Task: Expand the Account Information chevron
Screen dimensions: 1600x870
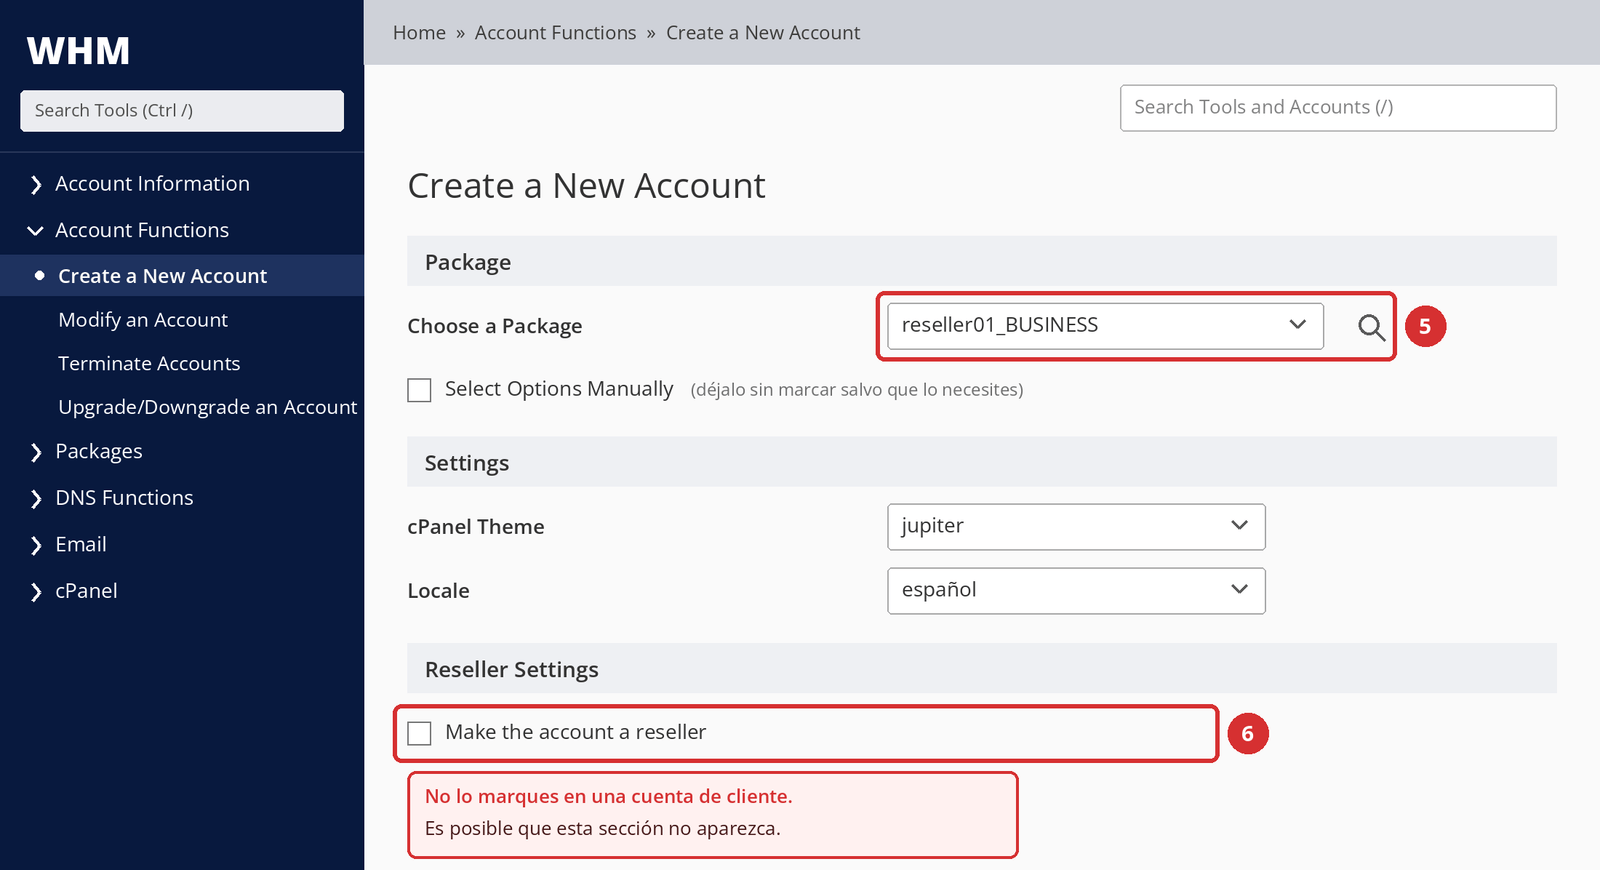Action: pyautogui.click(x=36, y=184)
